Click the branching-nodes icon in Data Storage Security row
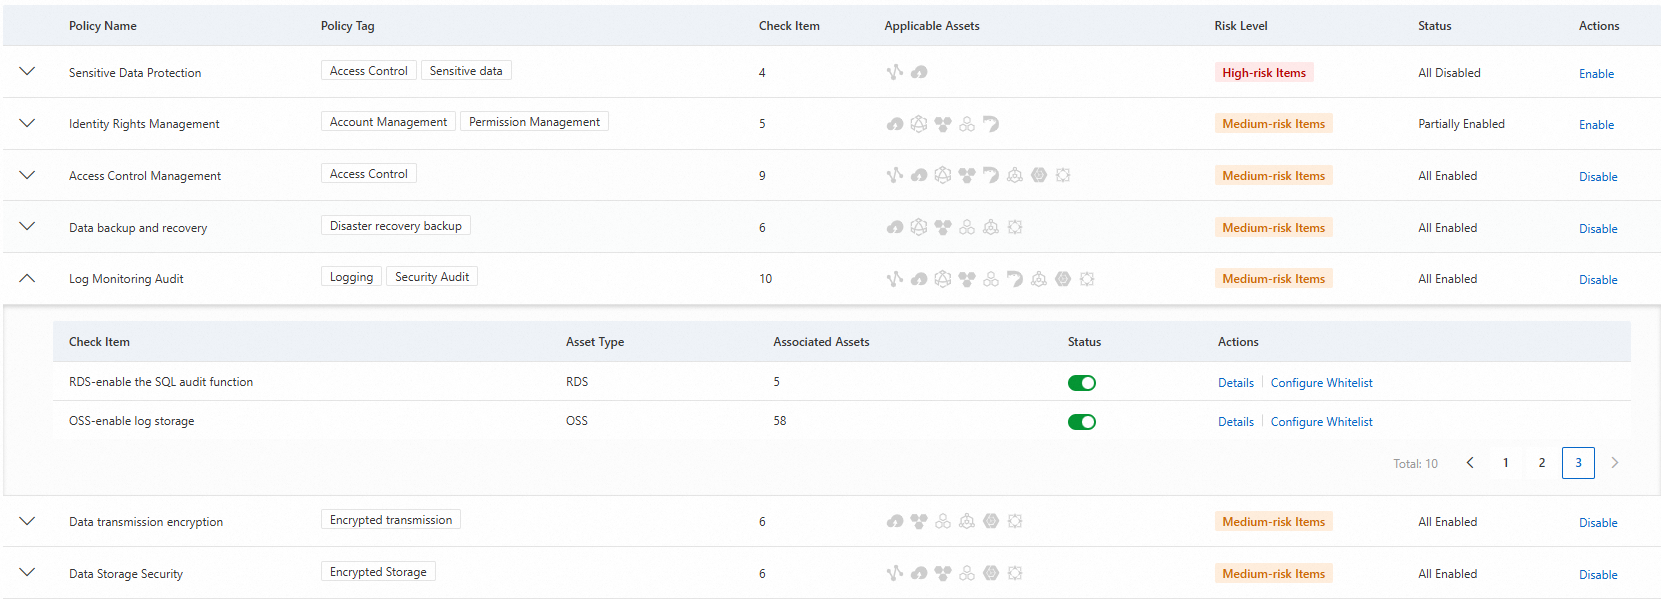 pyautogui.click(x=895, y=573)
